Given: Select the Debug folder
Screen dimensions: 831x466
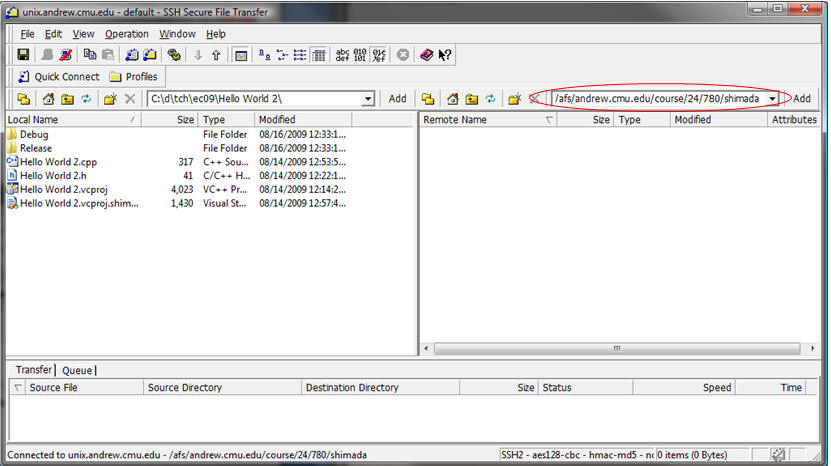Looking at the screenshot, I should 34,135.
